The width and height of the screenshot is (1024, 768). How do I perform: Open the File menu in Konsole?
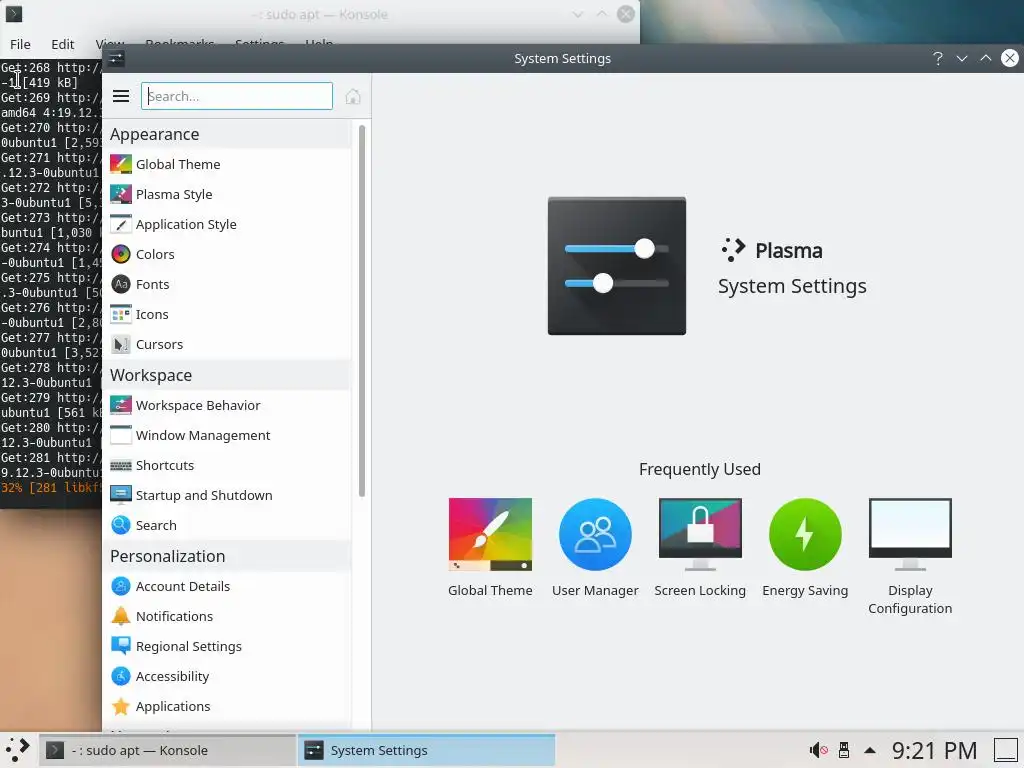pos(20,44)
